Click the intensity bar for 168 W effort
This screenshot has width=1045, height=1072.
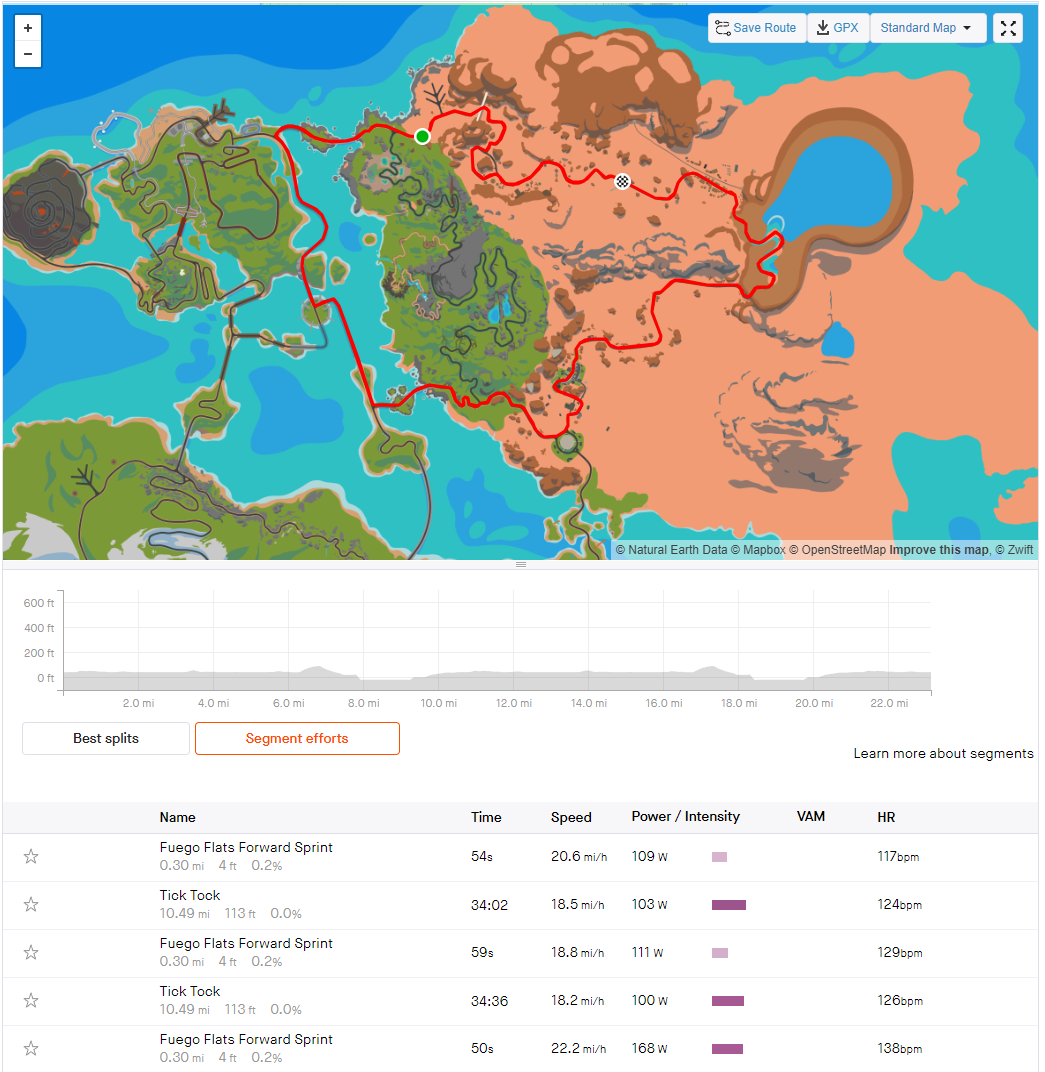[x=727, y=1049]
